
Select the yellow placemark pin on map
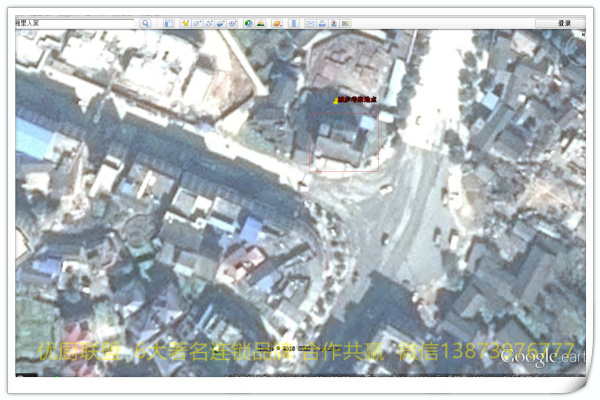coord(336,100)
